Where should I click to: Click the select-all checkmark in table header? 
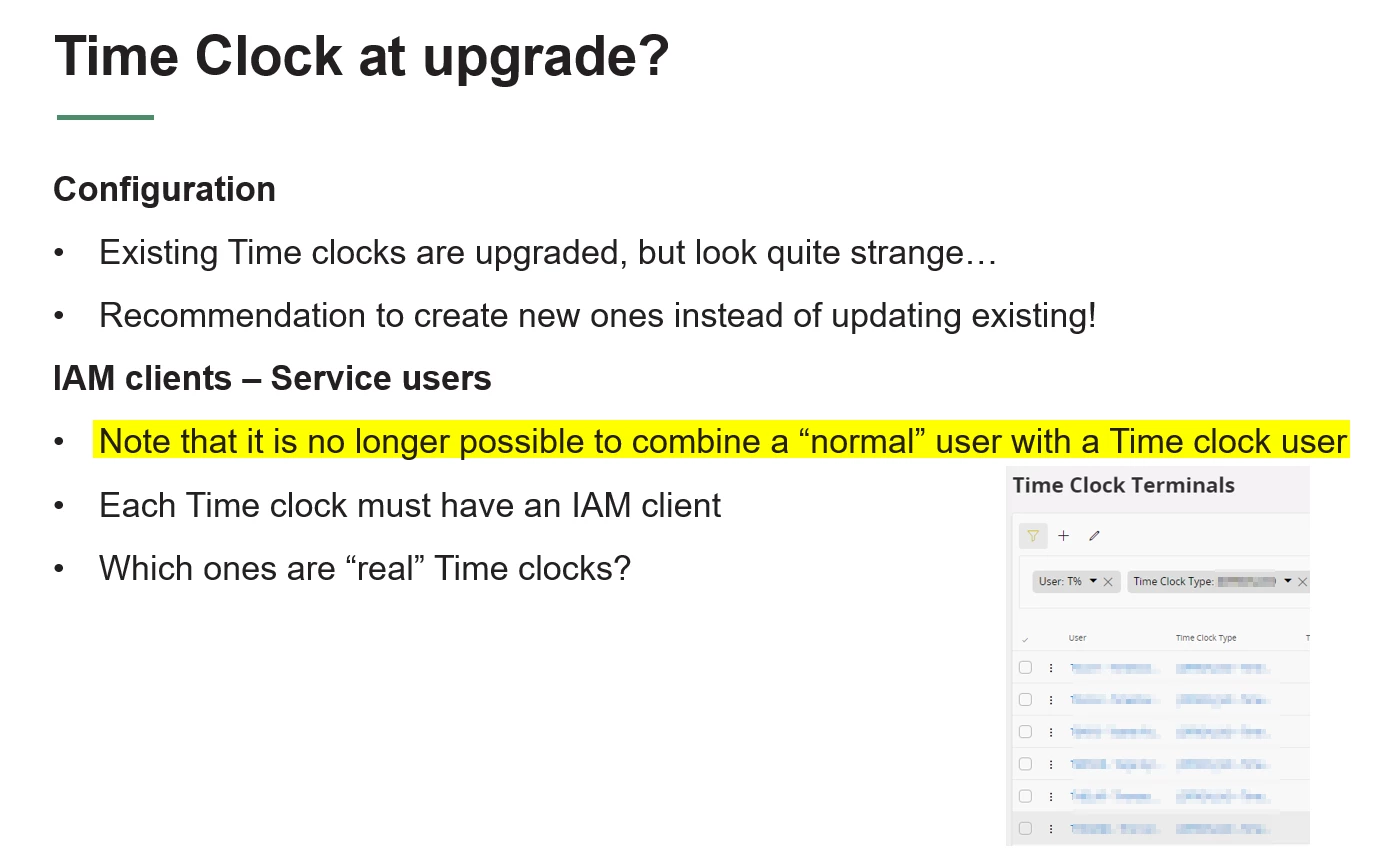1025,639
